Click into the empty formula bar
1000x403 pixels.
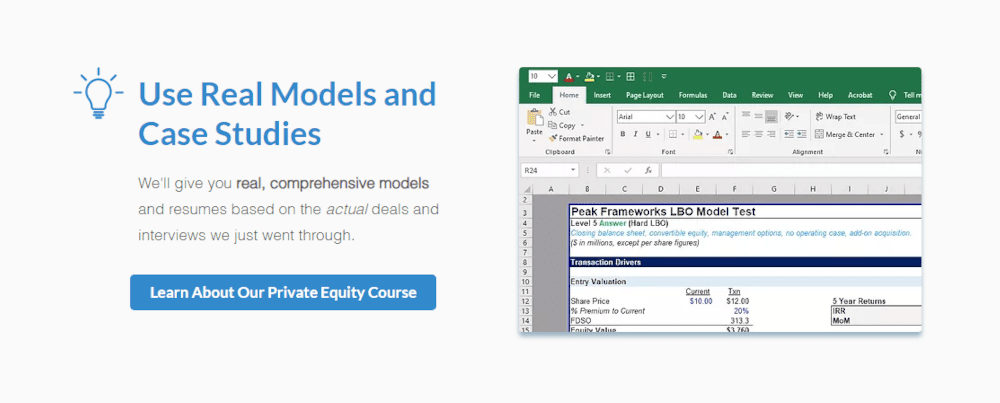(x=792, y=170)
